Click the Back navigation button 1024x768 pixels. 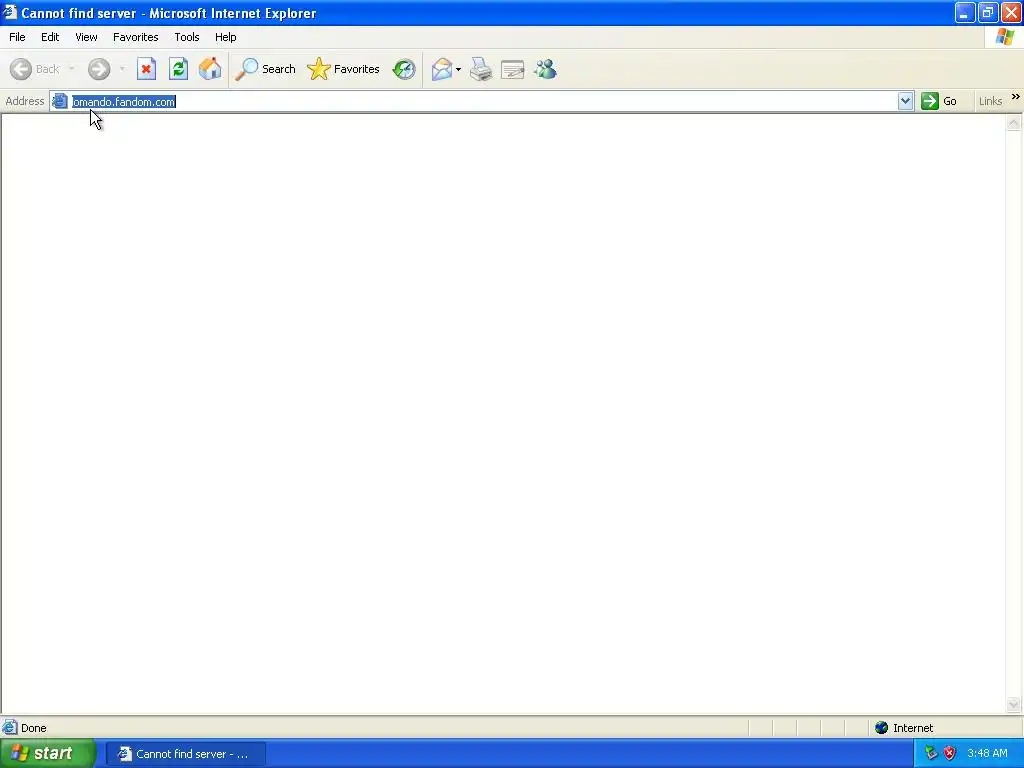click(x=35, y=69)
